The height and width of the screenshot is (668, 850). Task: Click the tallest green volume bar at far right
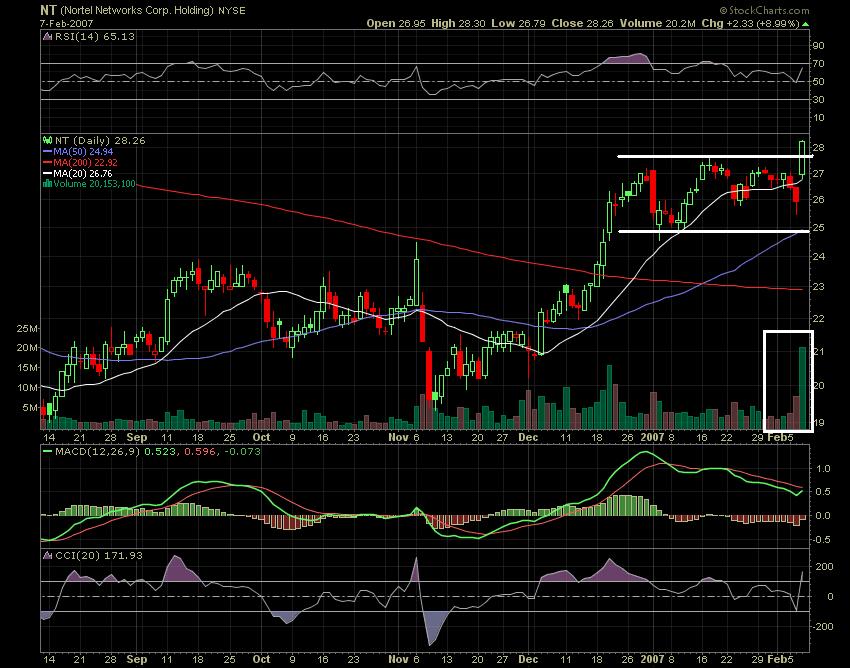(802, 388)
